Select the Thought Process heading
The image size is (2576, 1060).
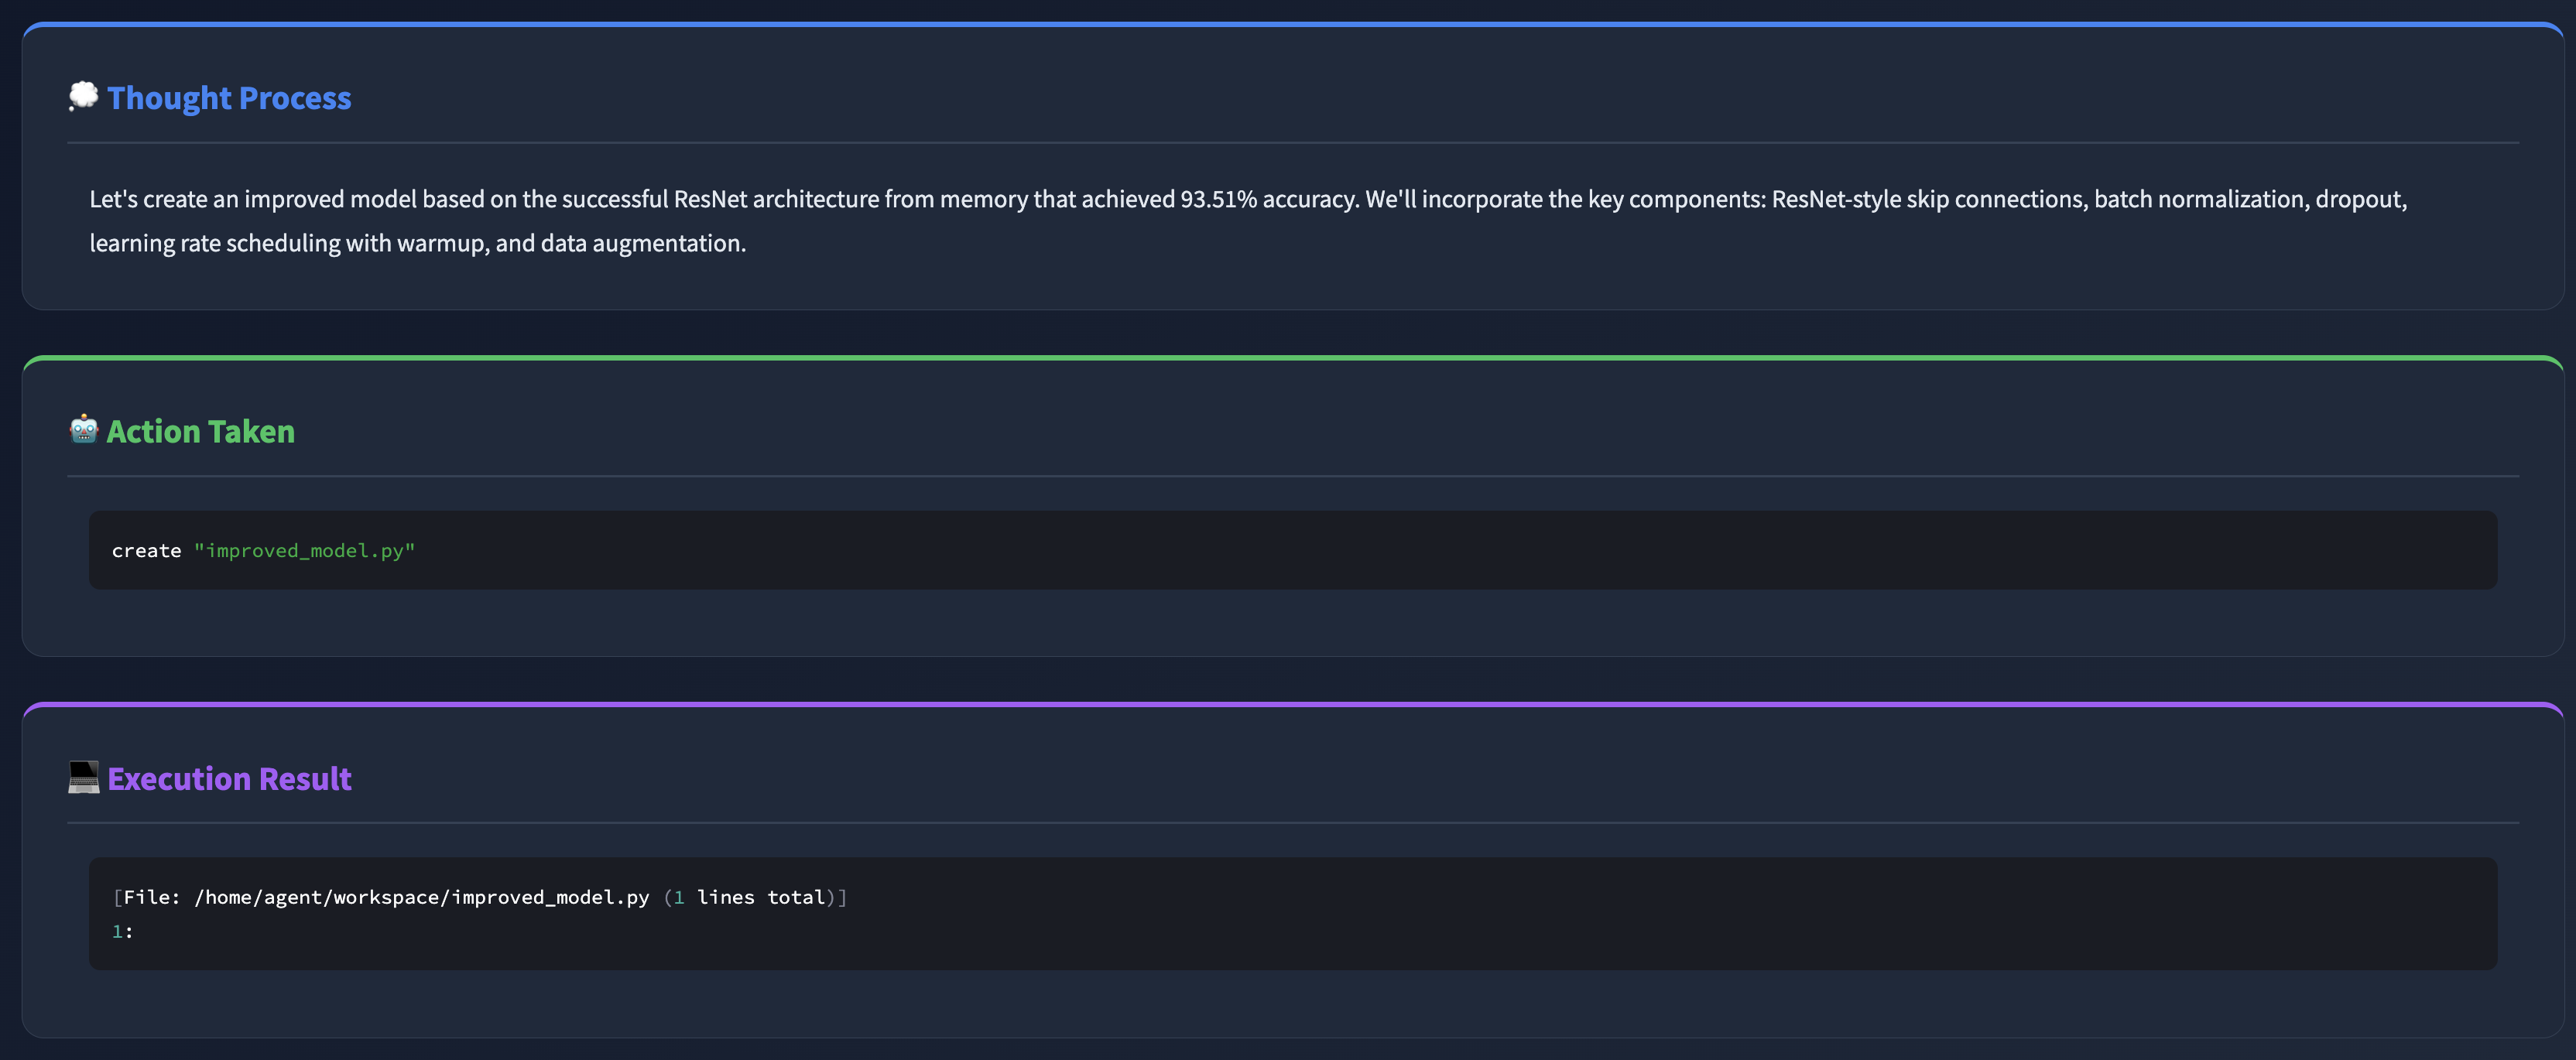[229, 98]
